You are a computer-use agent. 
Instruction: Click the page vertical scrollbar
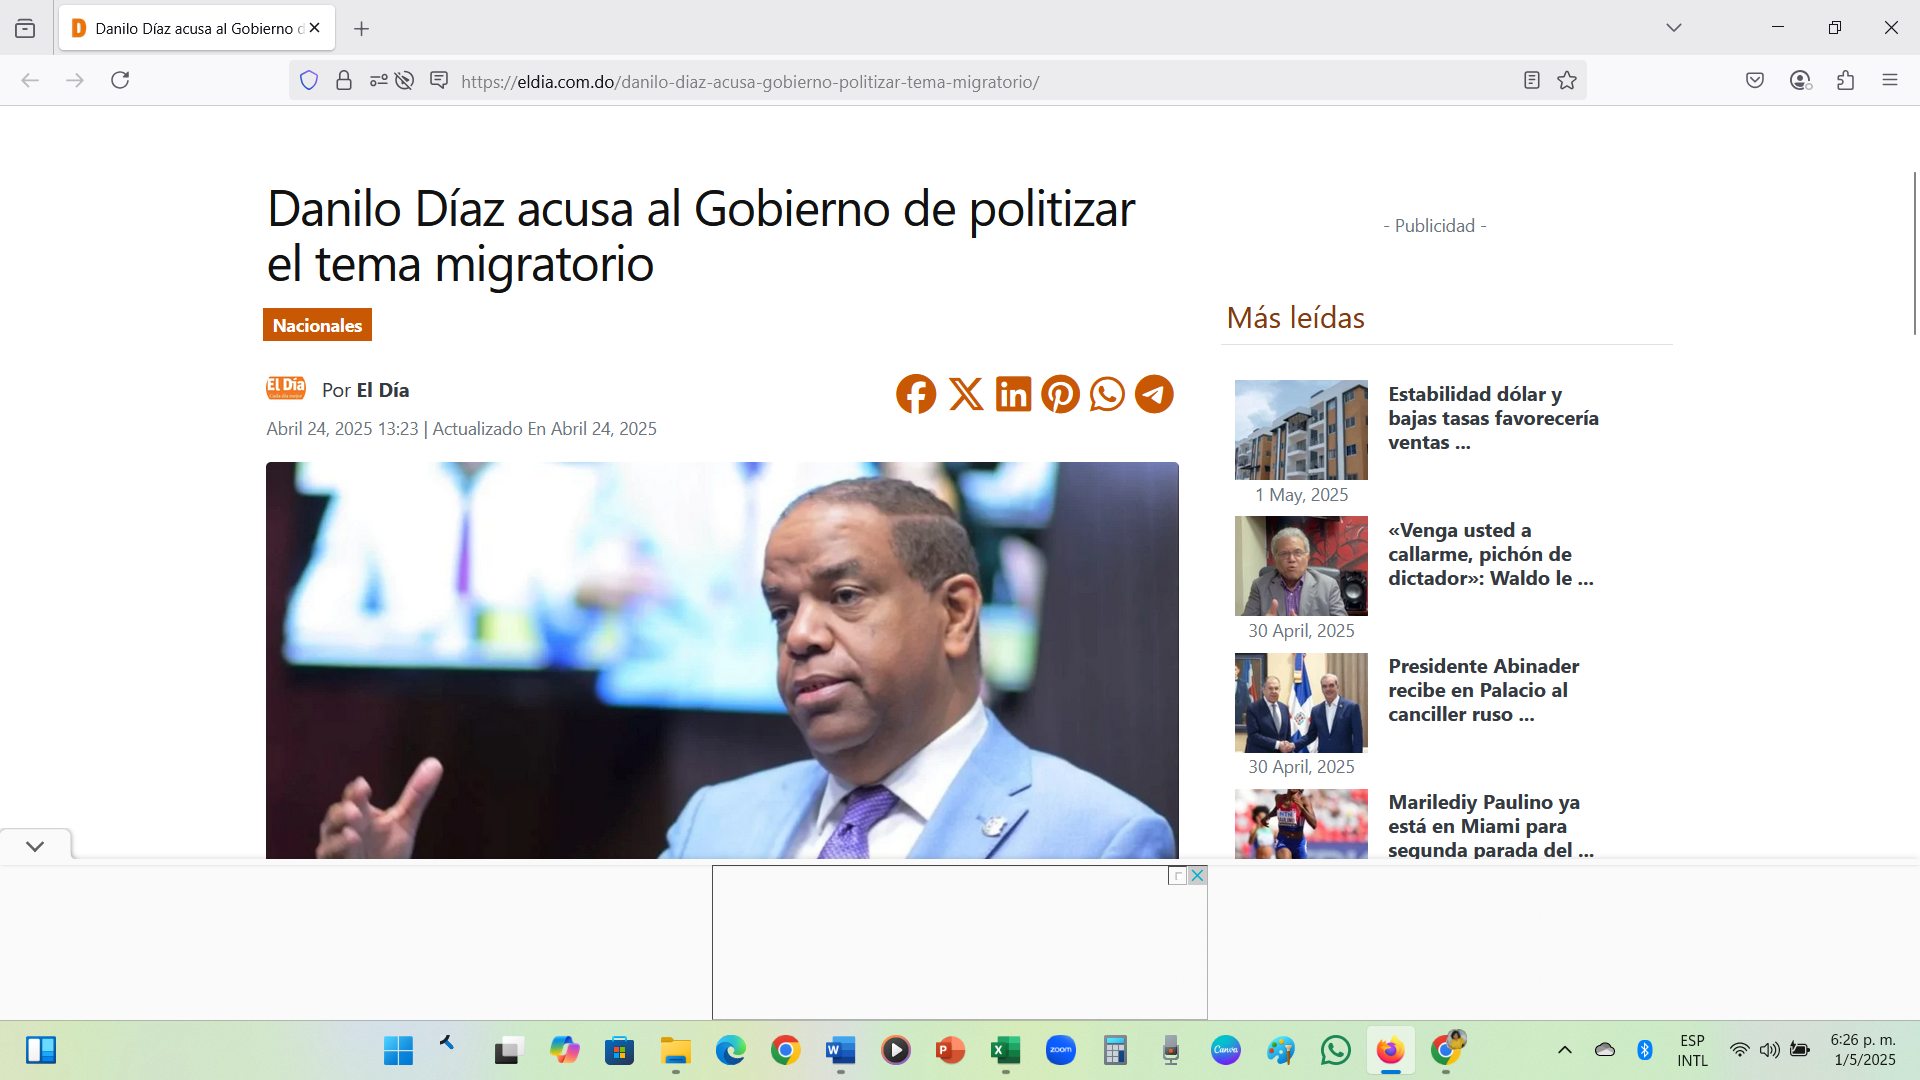pos(1914,254)
